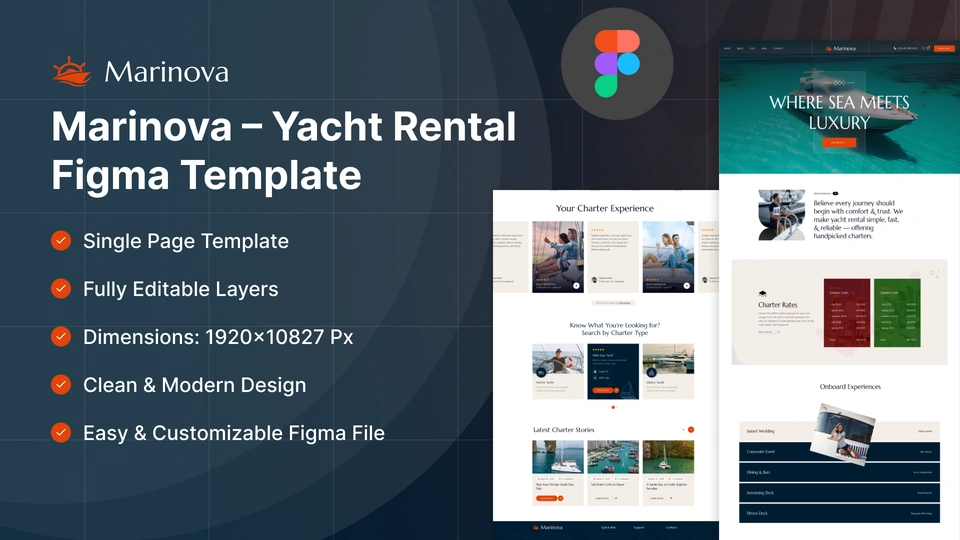Click the 'Single Page Template' text
The image size is (960, 540).
coord(186,241)
